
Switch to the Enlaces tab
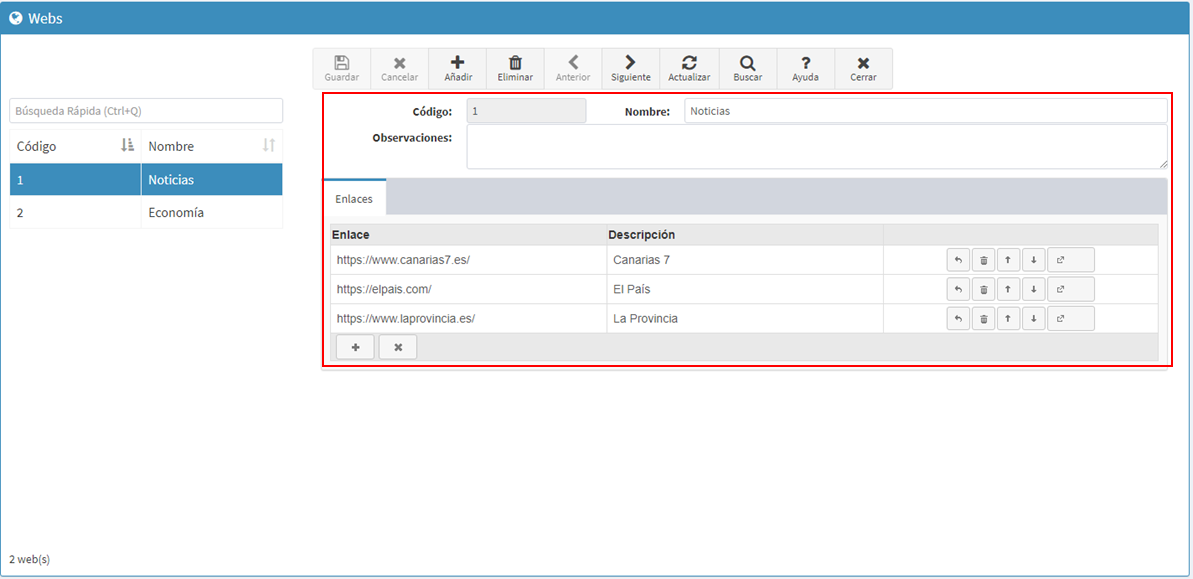pyautogui.click(x=355, y=198)
